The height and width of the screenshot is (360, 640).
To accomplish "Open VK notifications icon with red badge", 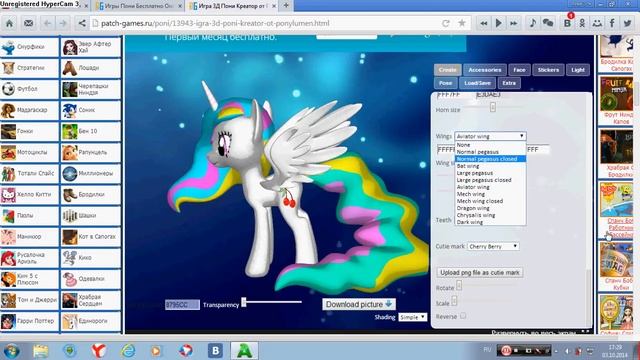I will click(x=567, y=22).
